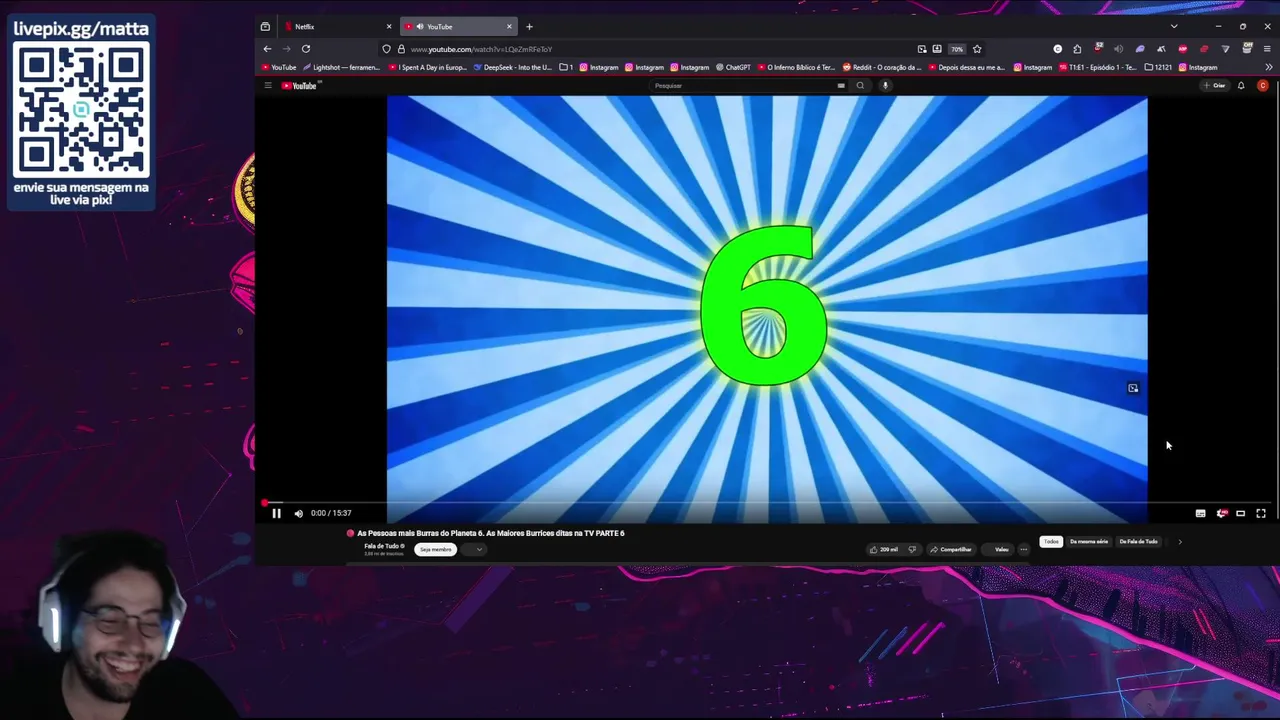Toggle subtitles in the video player
Image resolution: width=1280 pixels, height=720 pixels.
1200,513
